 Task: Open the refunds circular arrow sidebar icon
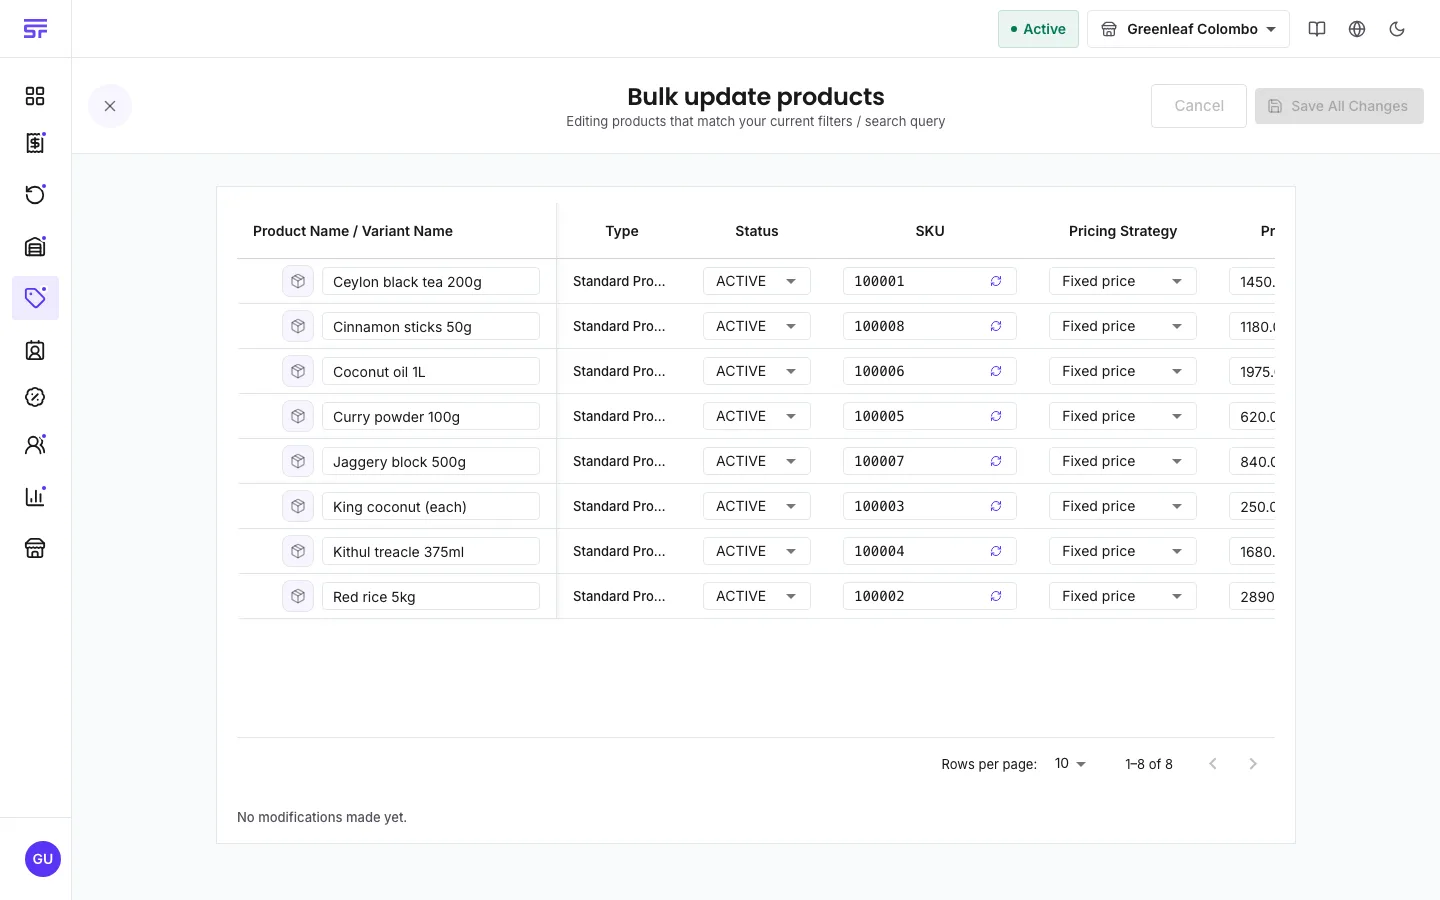[35, 194]
